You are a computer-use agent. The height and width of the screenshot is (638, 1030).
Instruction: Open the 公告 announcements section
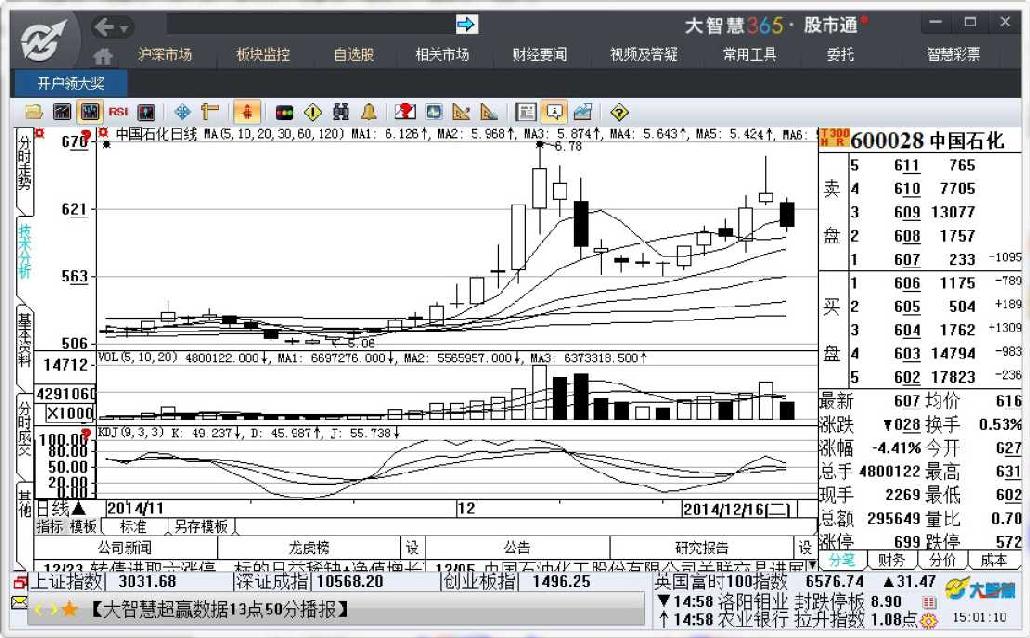pos(518,547)
